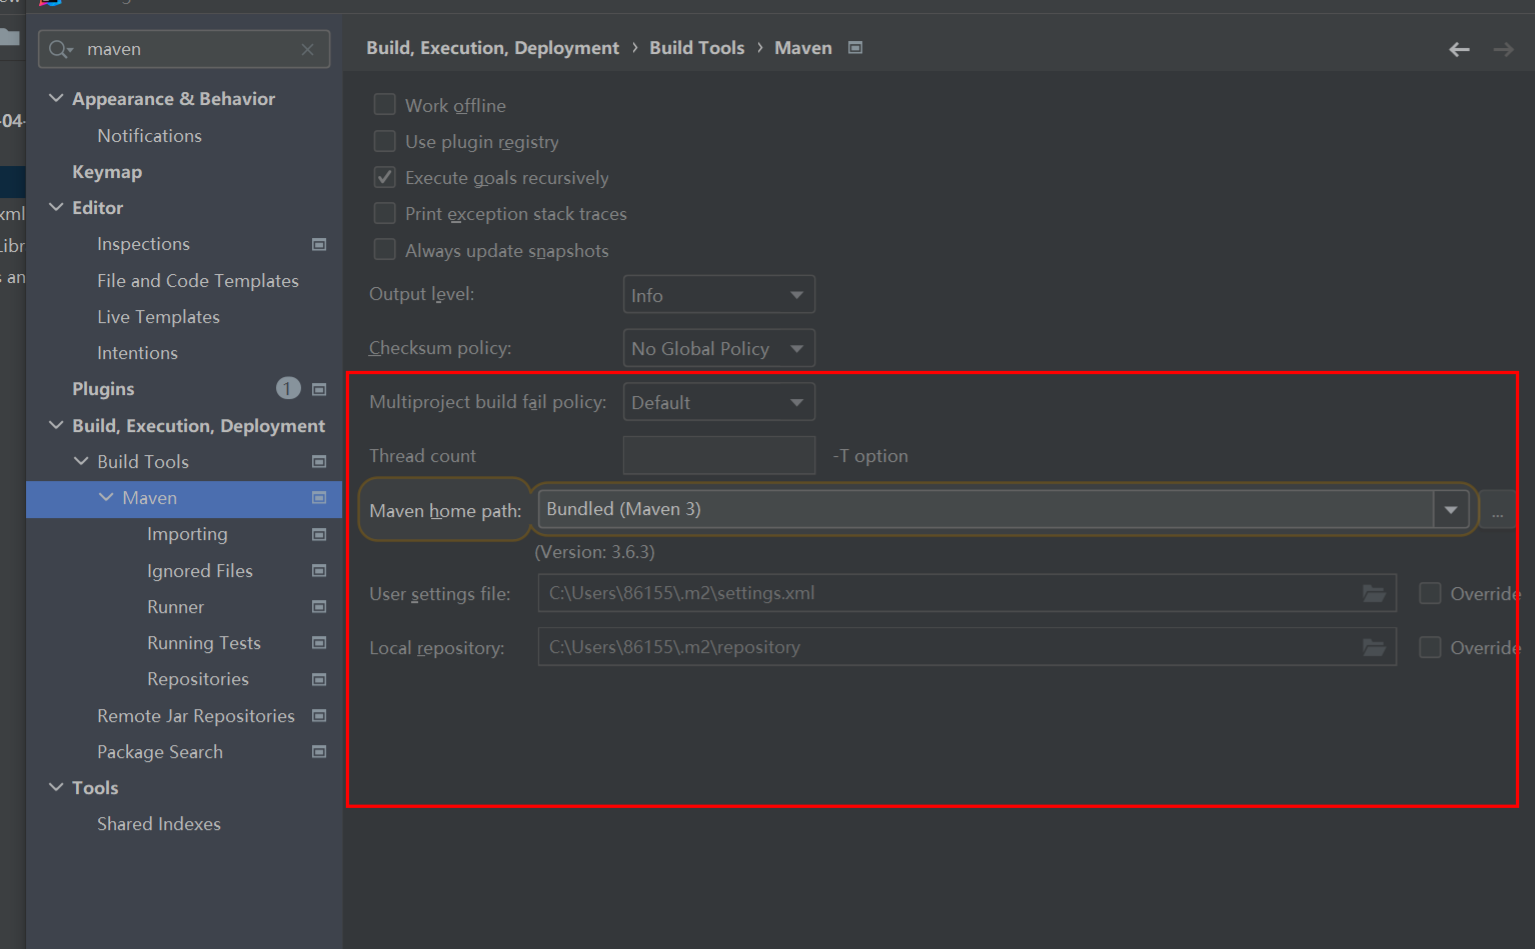Check Override for User settings file

tap(1430, 593)
